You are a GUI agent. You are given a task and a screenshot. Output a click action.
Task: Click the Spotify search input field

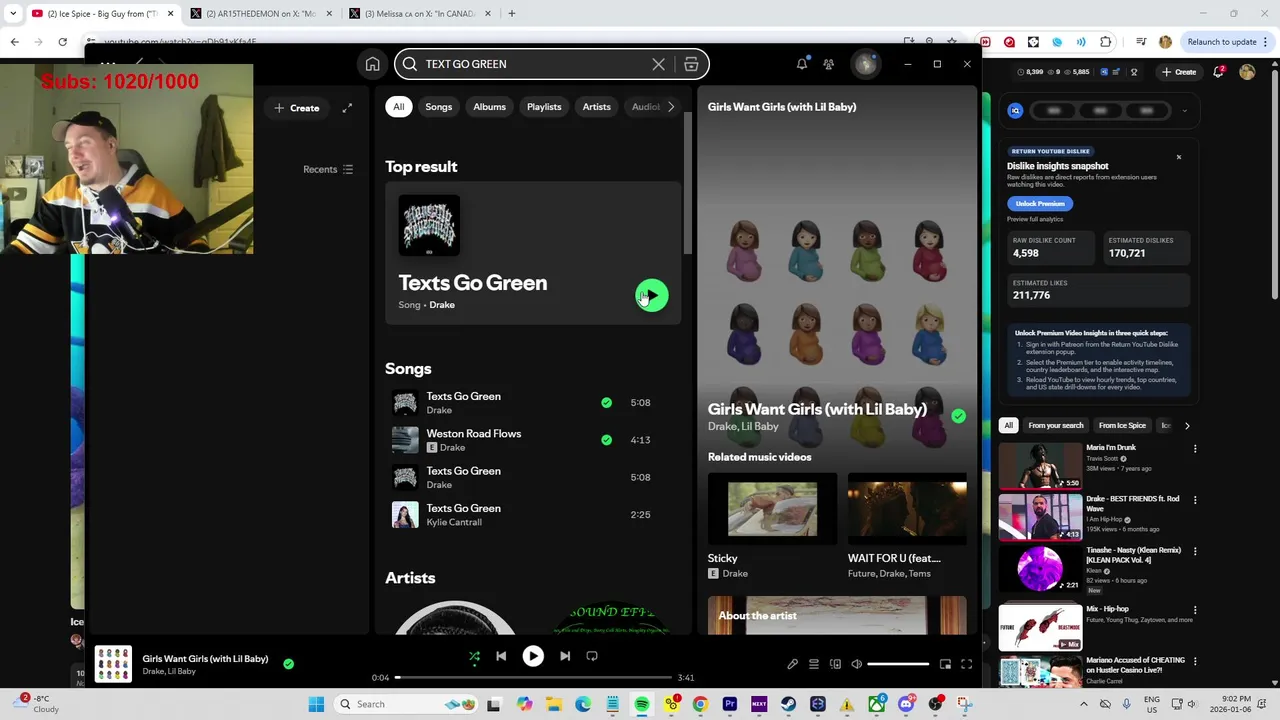point(534,64)
